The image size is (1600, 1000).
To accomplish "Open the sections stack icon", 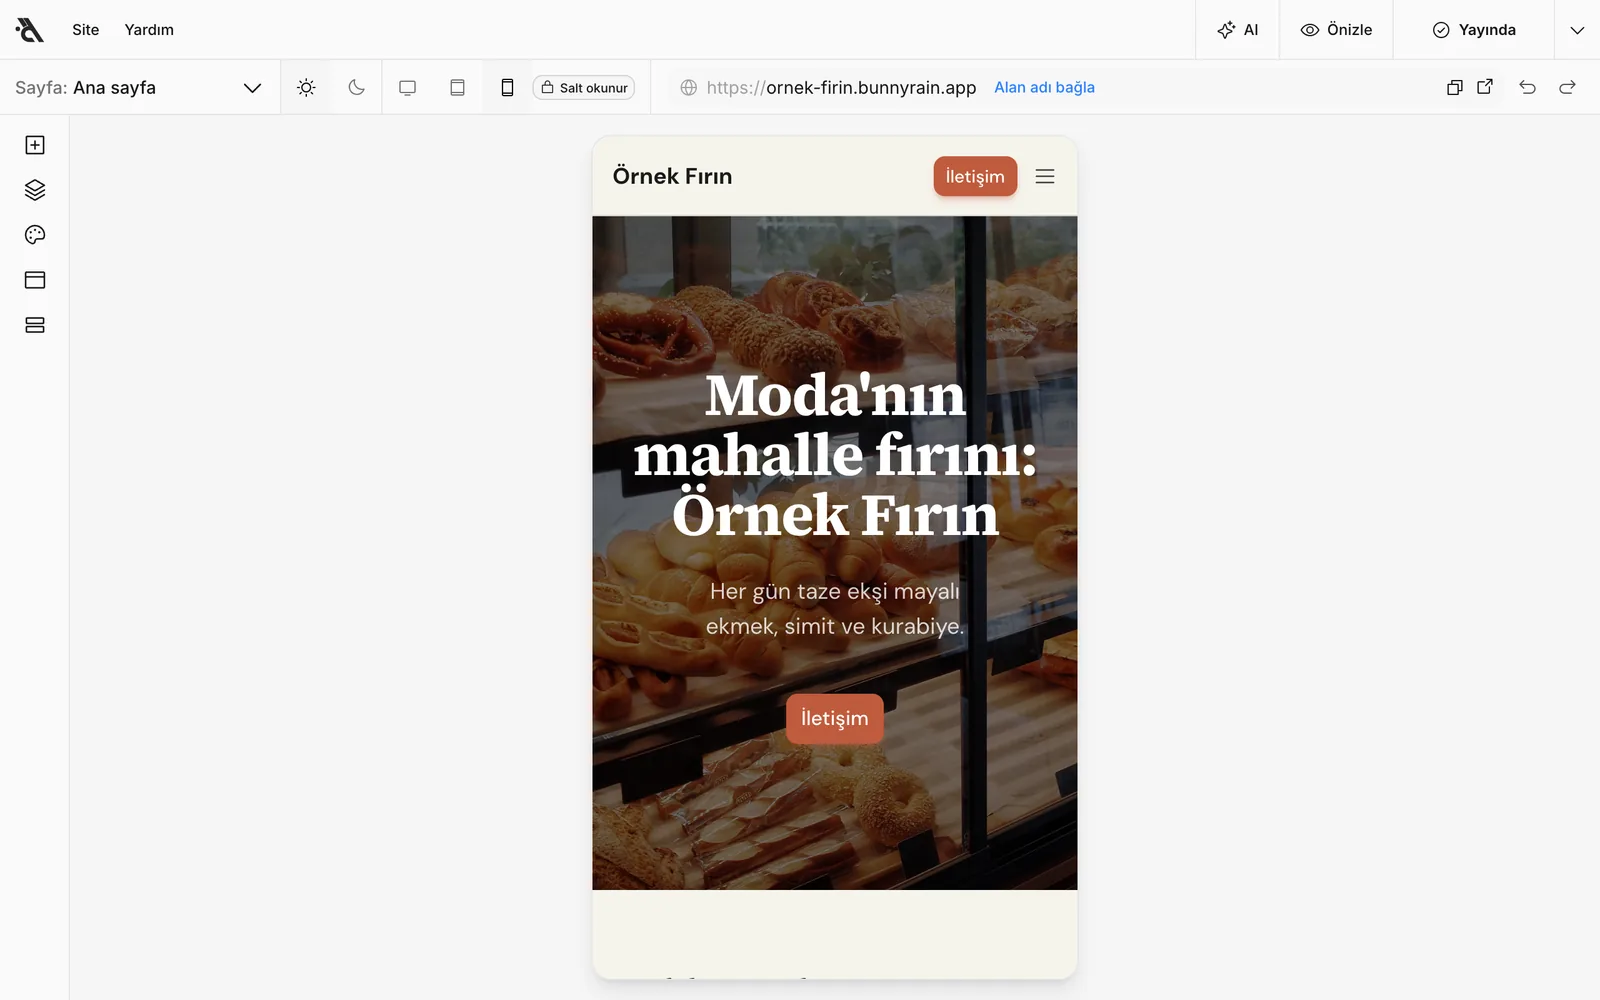I will [x=35, y=325].
